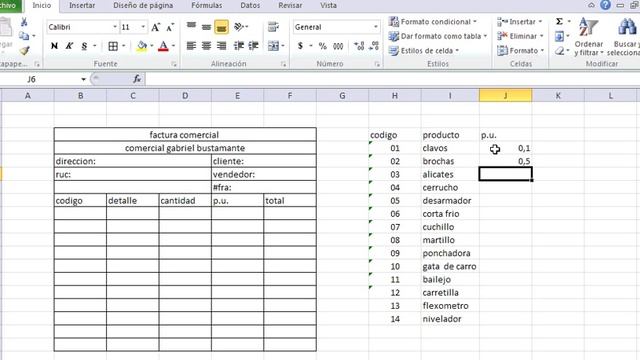This screenshot has height=360, width=640.
Task: Select the 'vendedor:' cell
Action: [x=264, y=174]
